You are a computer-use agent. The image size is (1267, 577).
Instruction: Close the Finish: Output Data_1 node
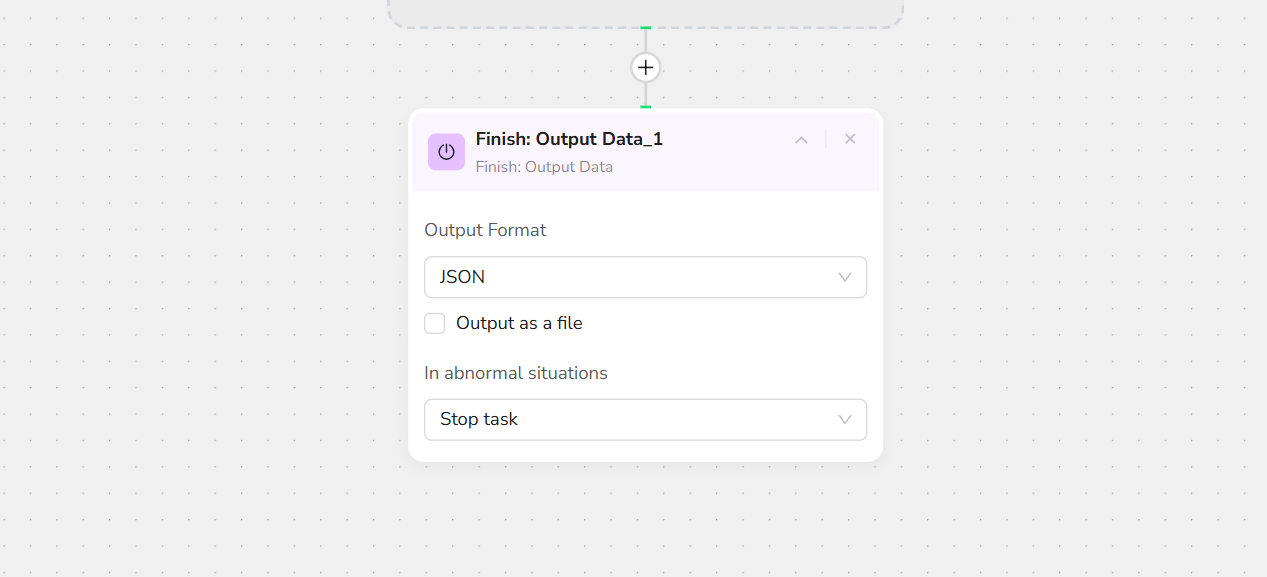point(850,139)
